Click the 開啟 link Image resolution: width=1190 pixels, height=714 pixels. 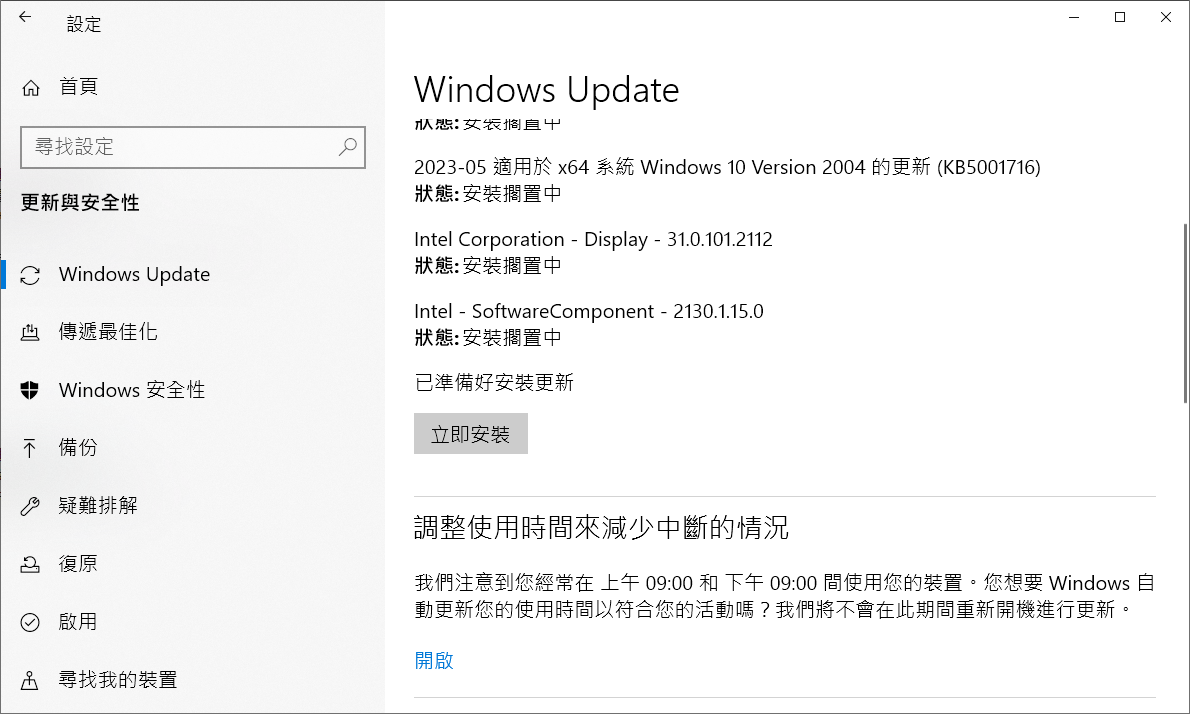click(x=434, y=660)
